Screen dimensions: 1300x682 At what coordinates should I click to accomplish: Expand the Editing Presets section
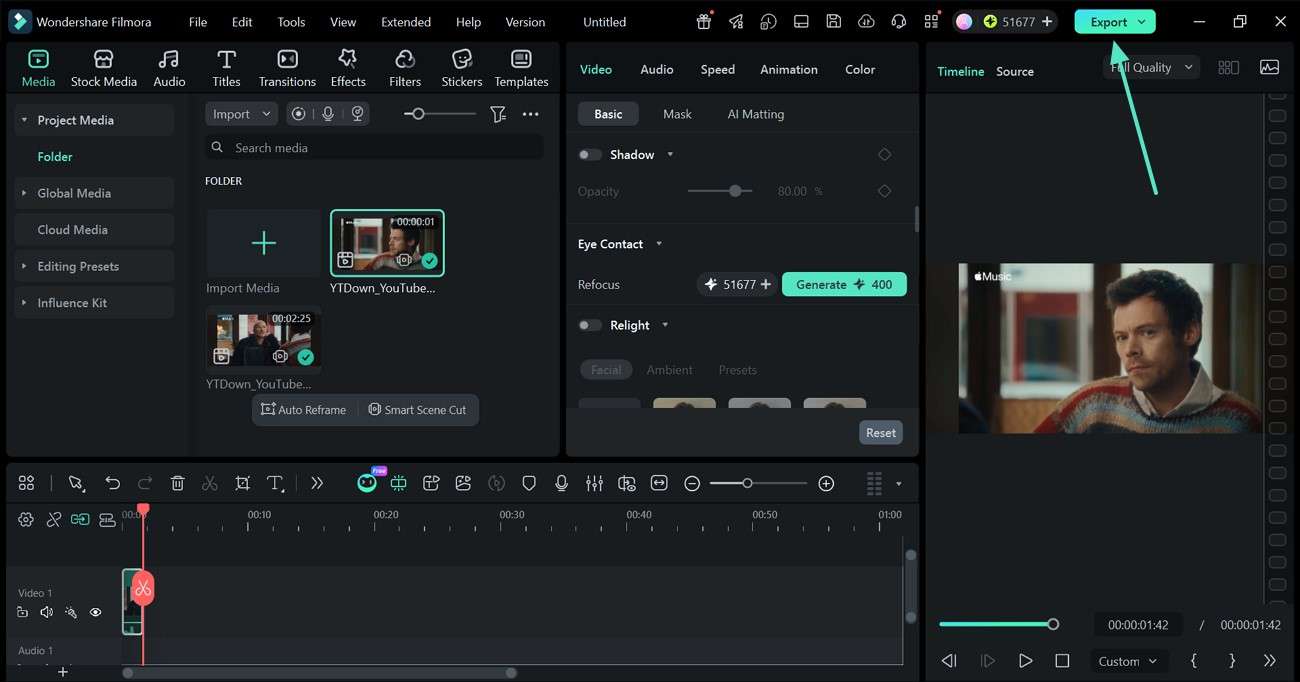(x=23, y=266)
